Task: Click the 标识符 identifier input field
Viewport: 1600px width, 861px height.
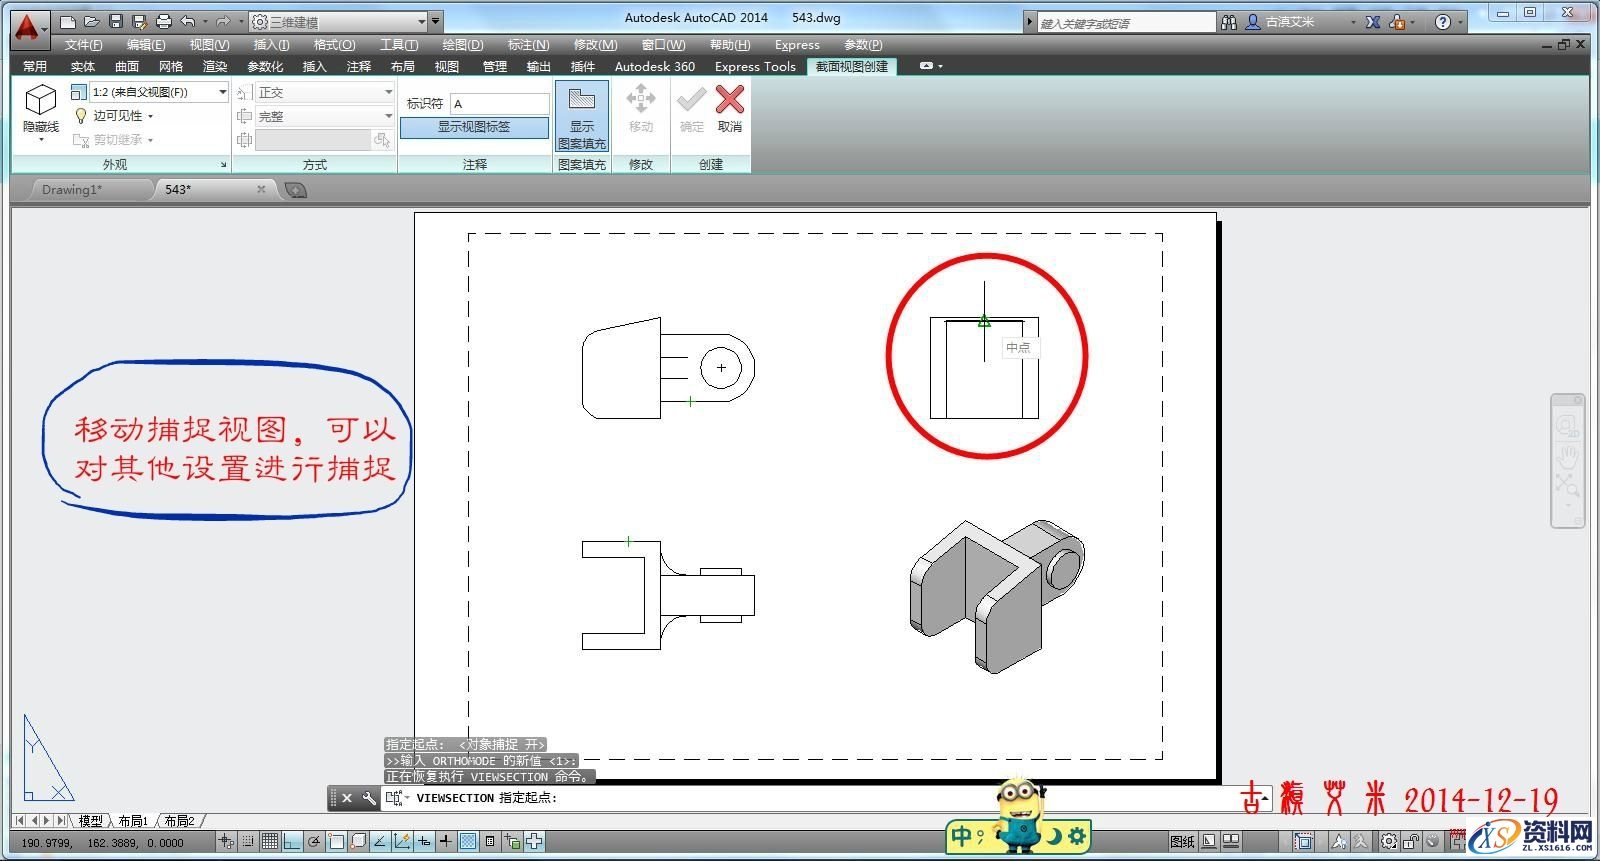Action: point(499,104)
